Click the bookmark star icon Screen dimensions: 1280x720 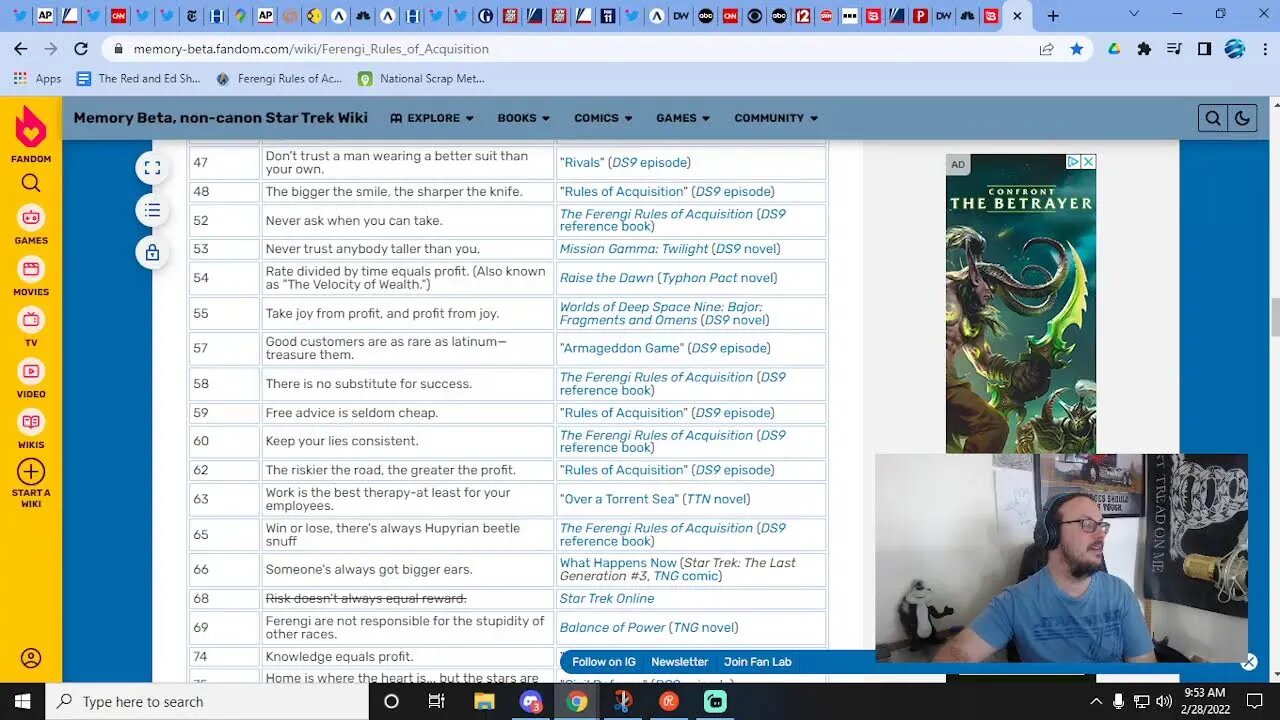[1076, 48]
